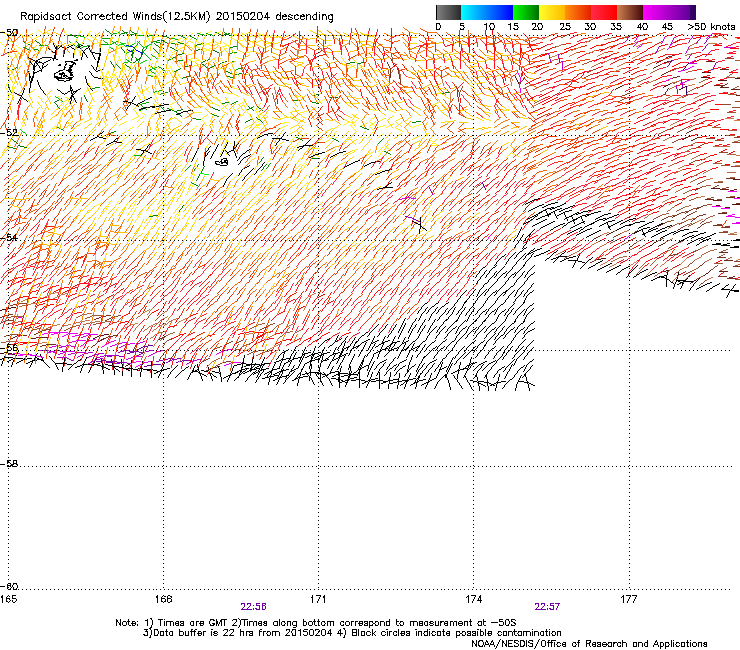Click the "Times are GMT" note line
Image resolution: width=740 pixels, height=650 pixels.
(316, 623)
